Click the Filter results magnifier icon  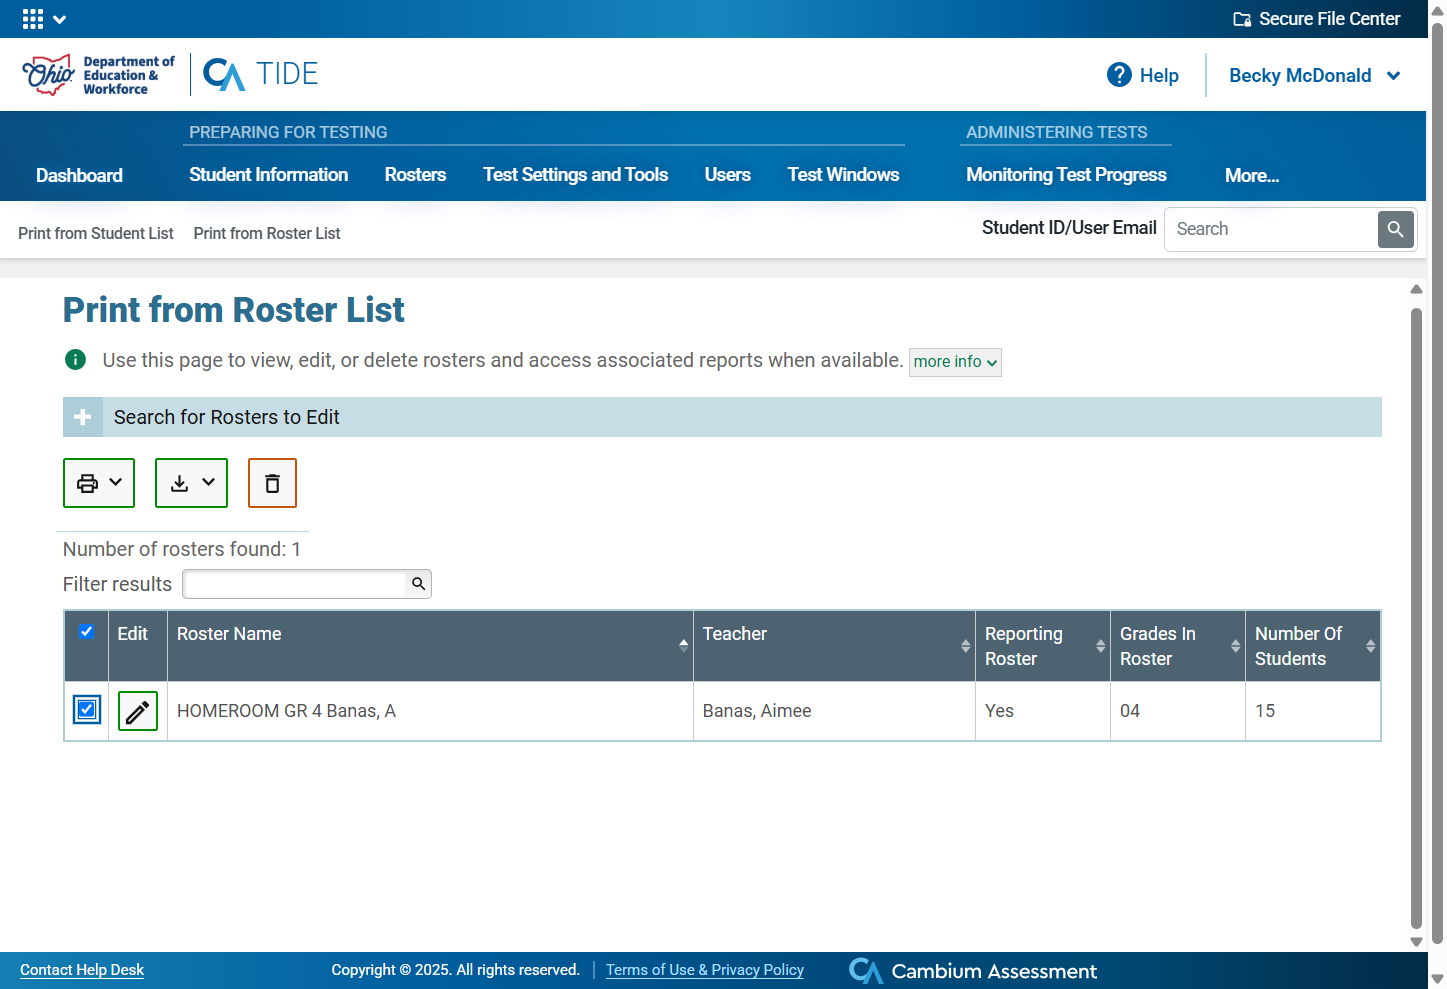click(x=418, y=584)
